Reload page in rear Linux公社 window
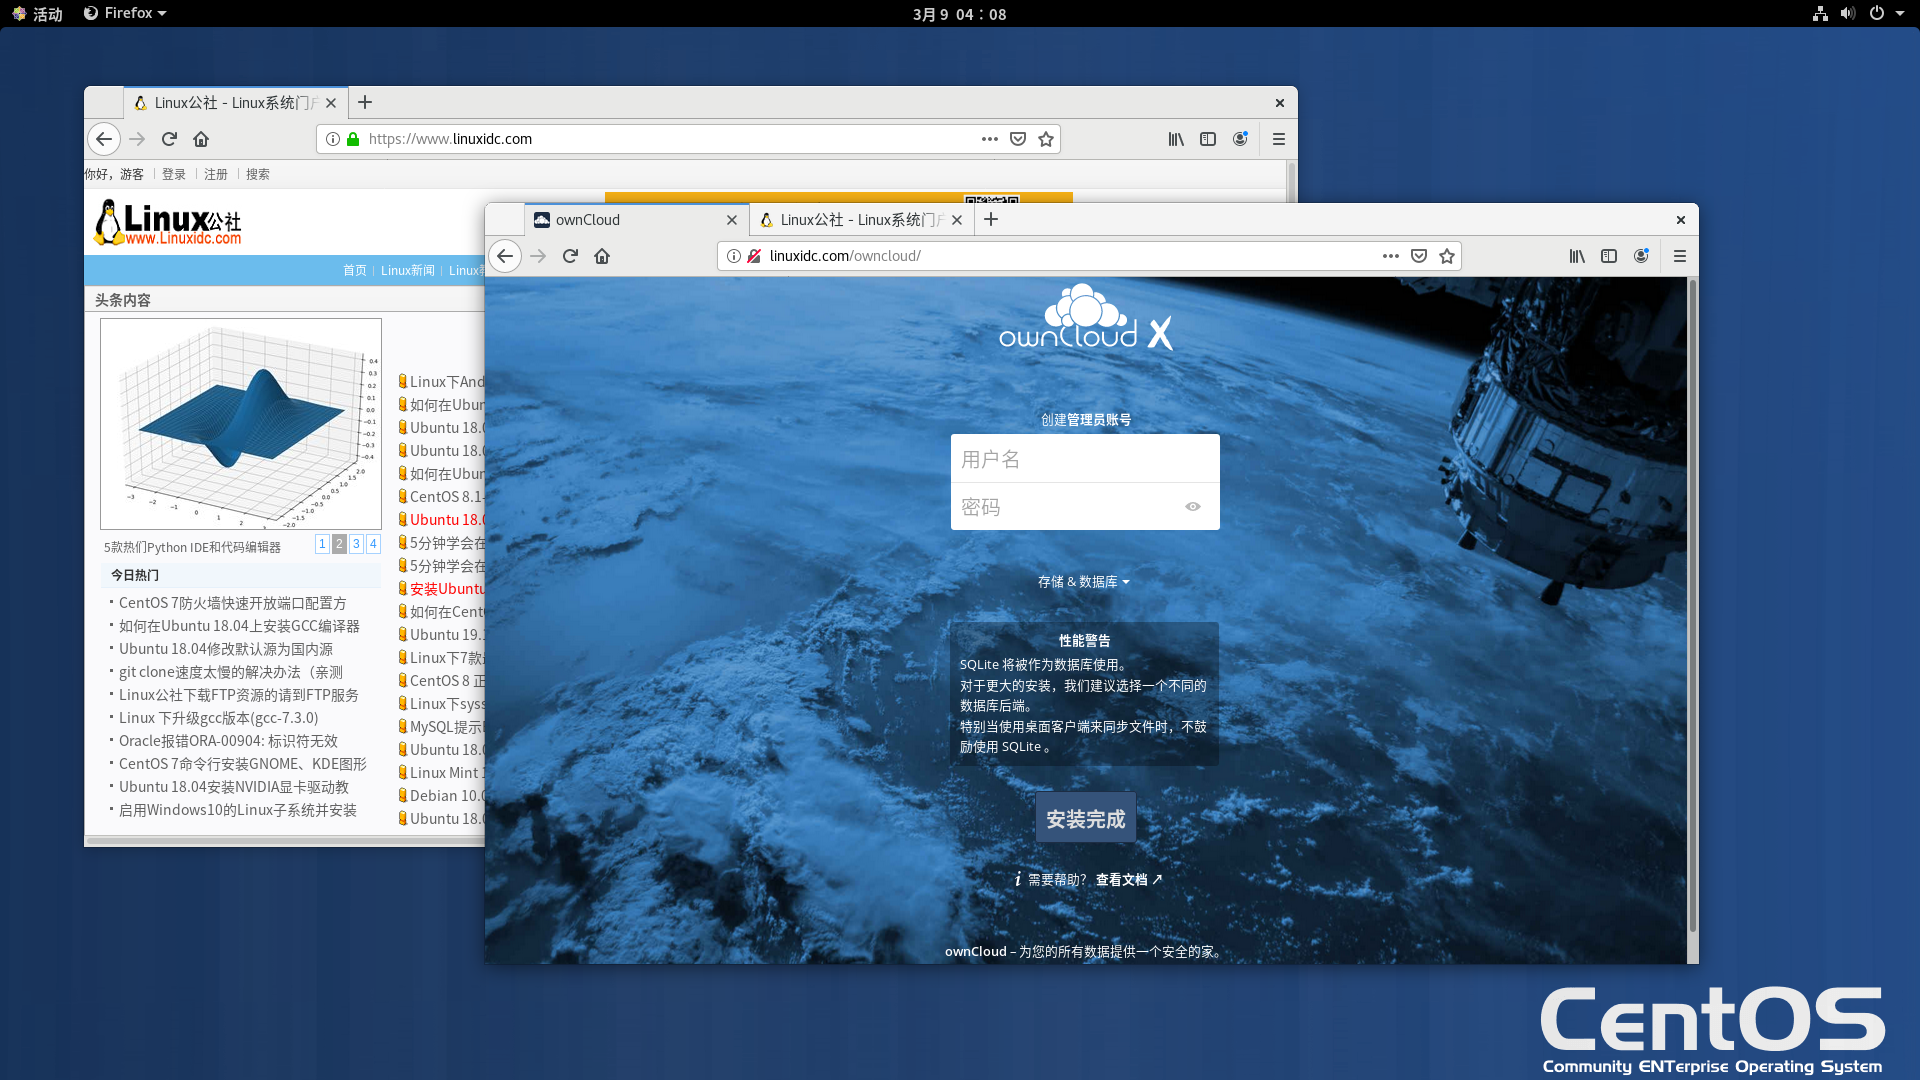Screen dimensions: 1920x1080 click(x=169, y=139)
